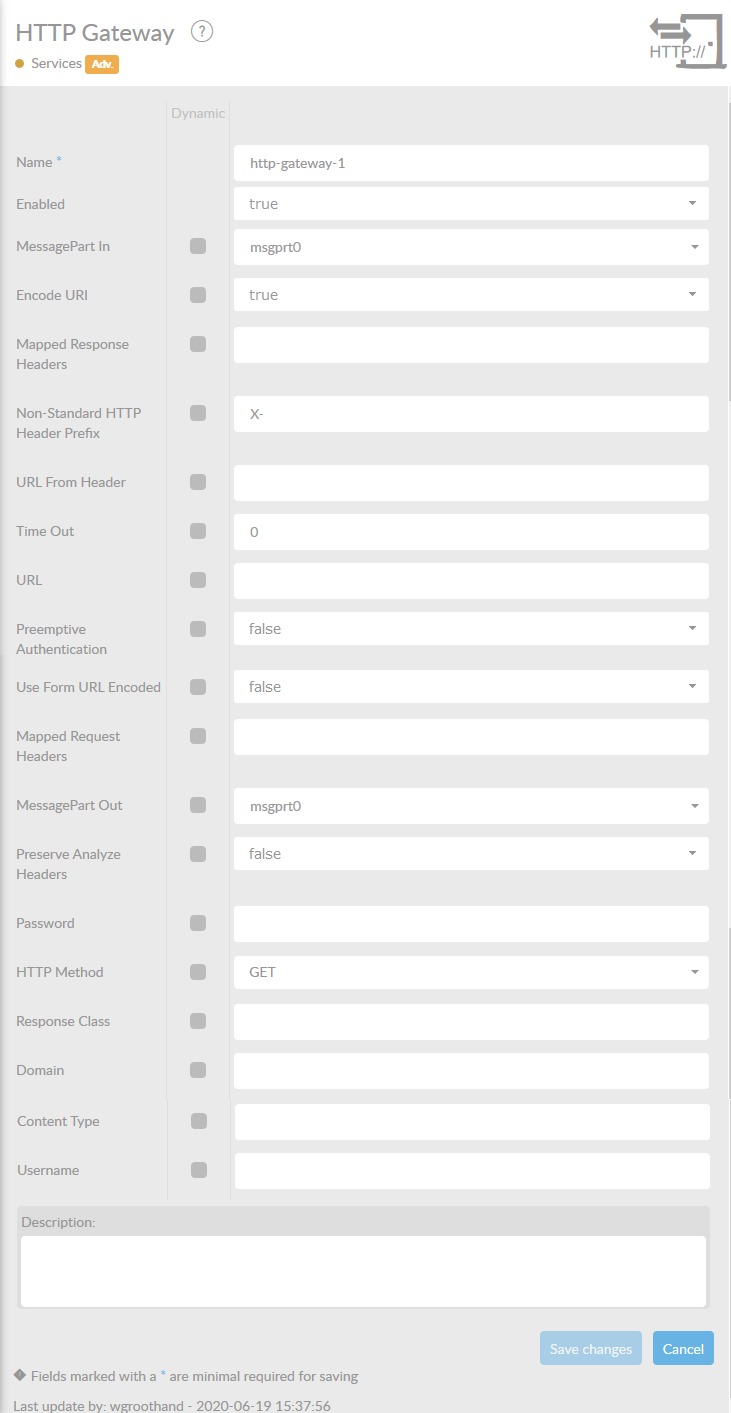731x1413 pixels.
Task: Tick Dynamic checkbox for Password
Action: (198, 923)
